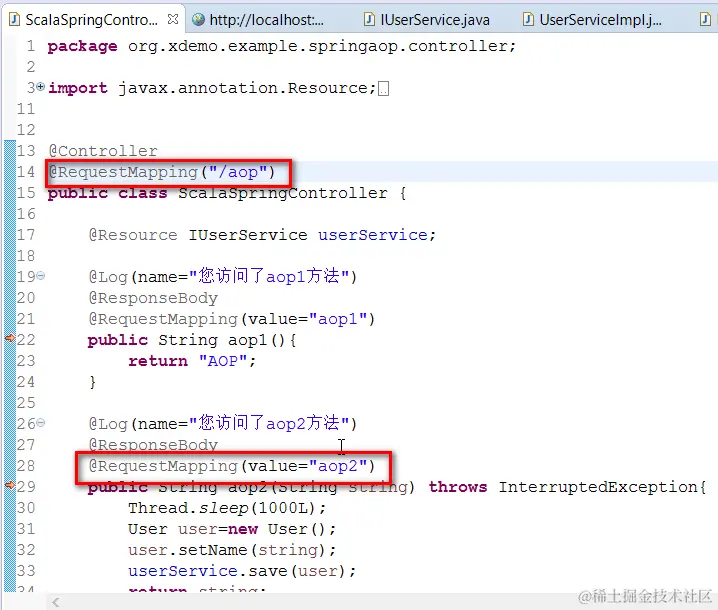The image size is (718, 610).
Task: Click the return "AOP" statement
Action: [192, 361]
